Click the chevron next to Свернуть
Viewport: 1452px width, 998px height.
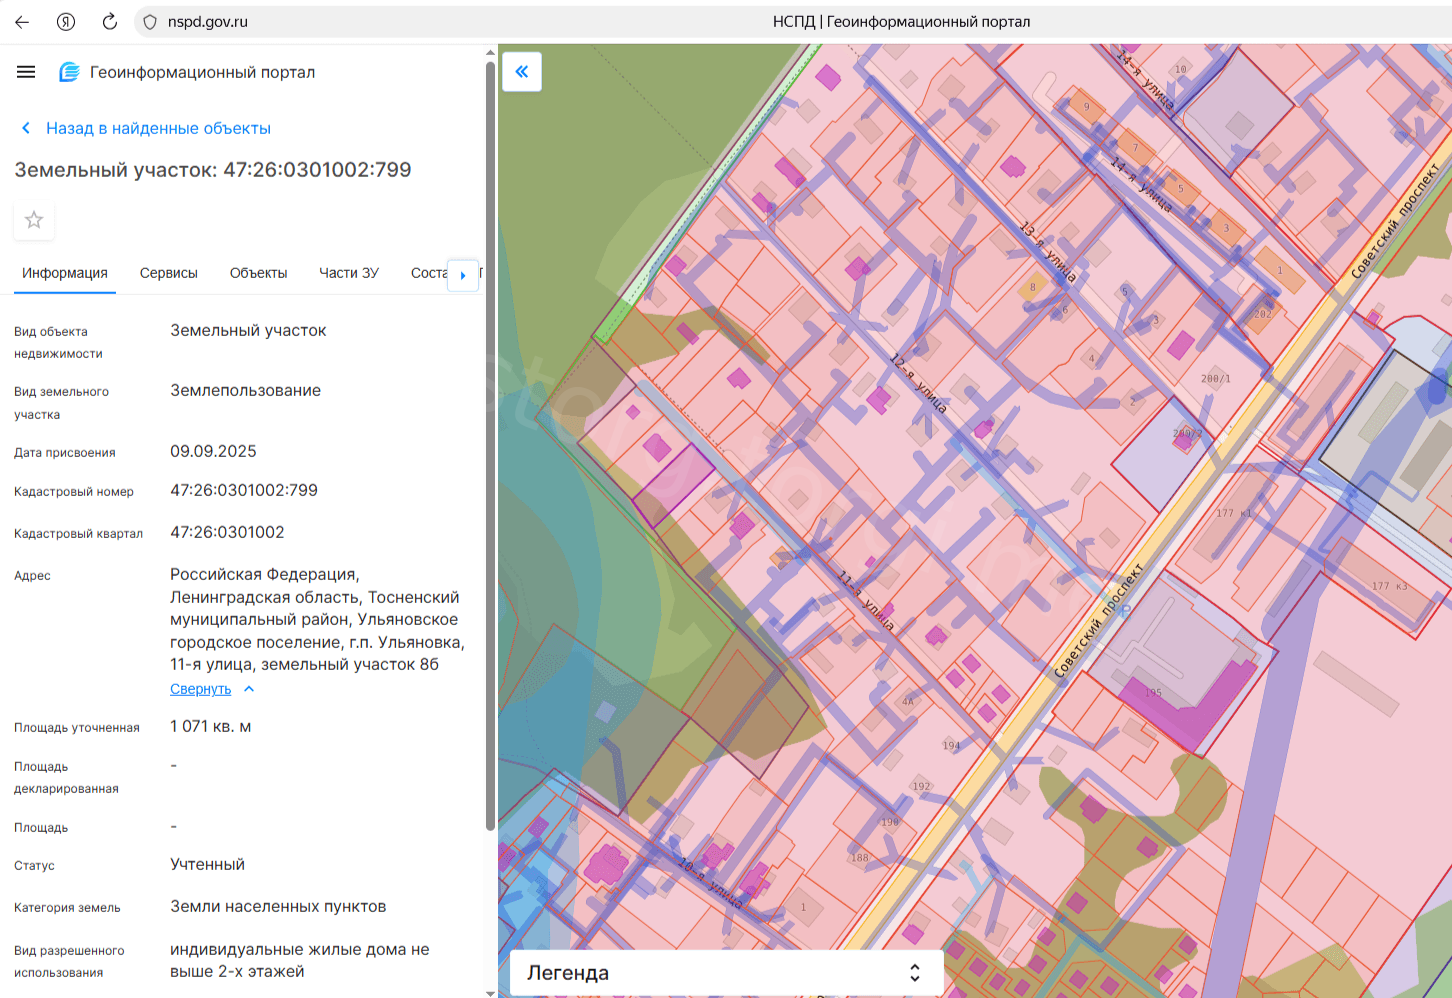click(249, 689)
